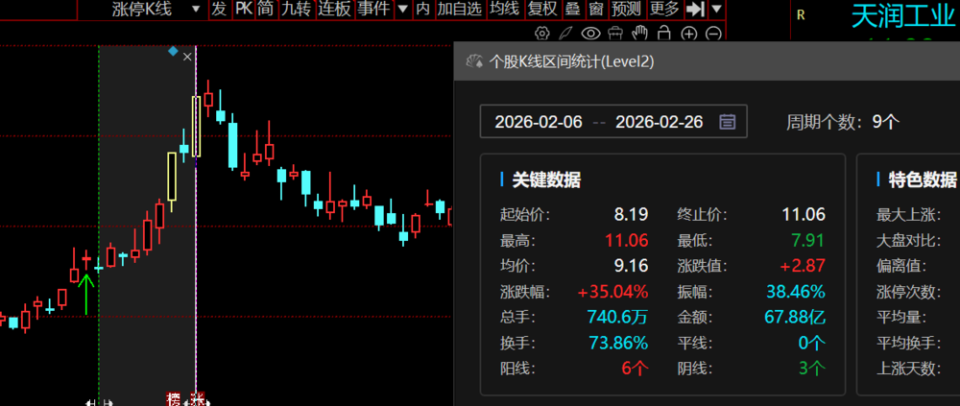Open the 更多 more menu

tap(664, 9)
